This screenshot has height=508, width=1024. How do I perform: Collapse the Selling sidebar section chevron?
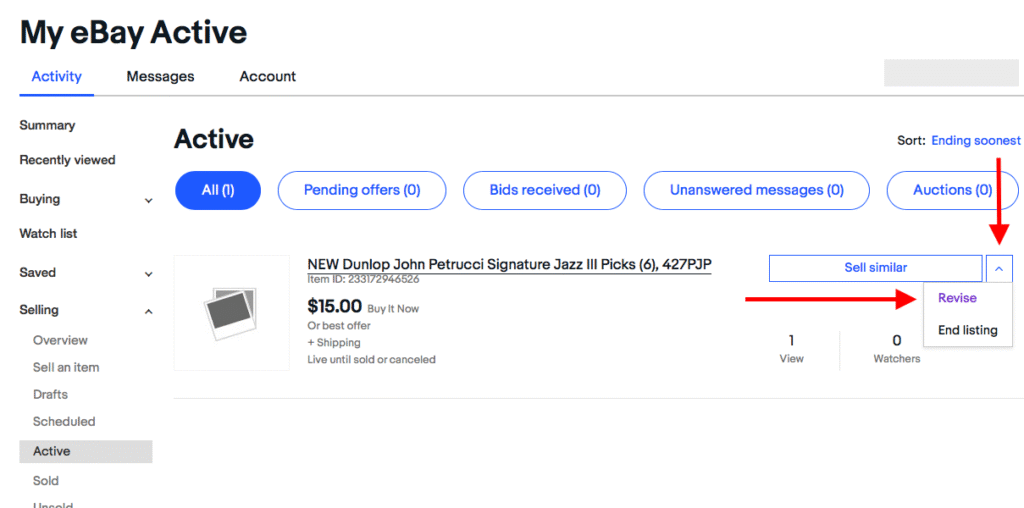(149, 312)
